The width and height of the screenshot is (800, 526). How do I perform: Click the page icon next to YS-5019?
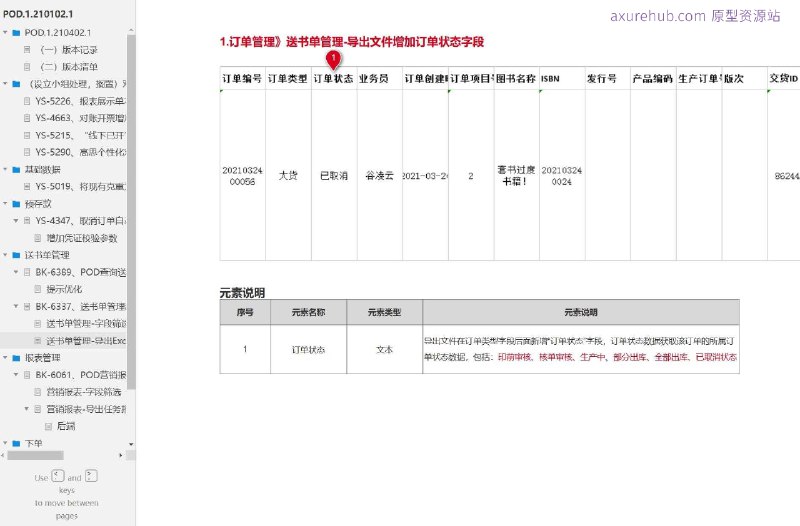coord(28,187)
